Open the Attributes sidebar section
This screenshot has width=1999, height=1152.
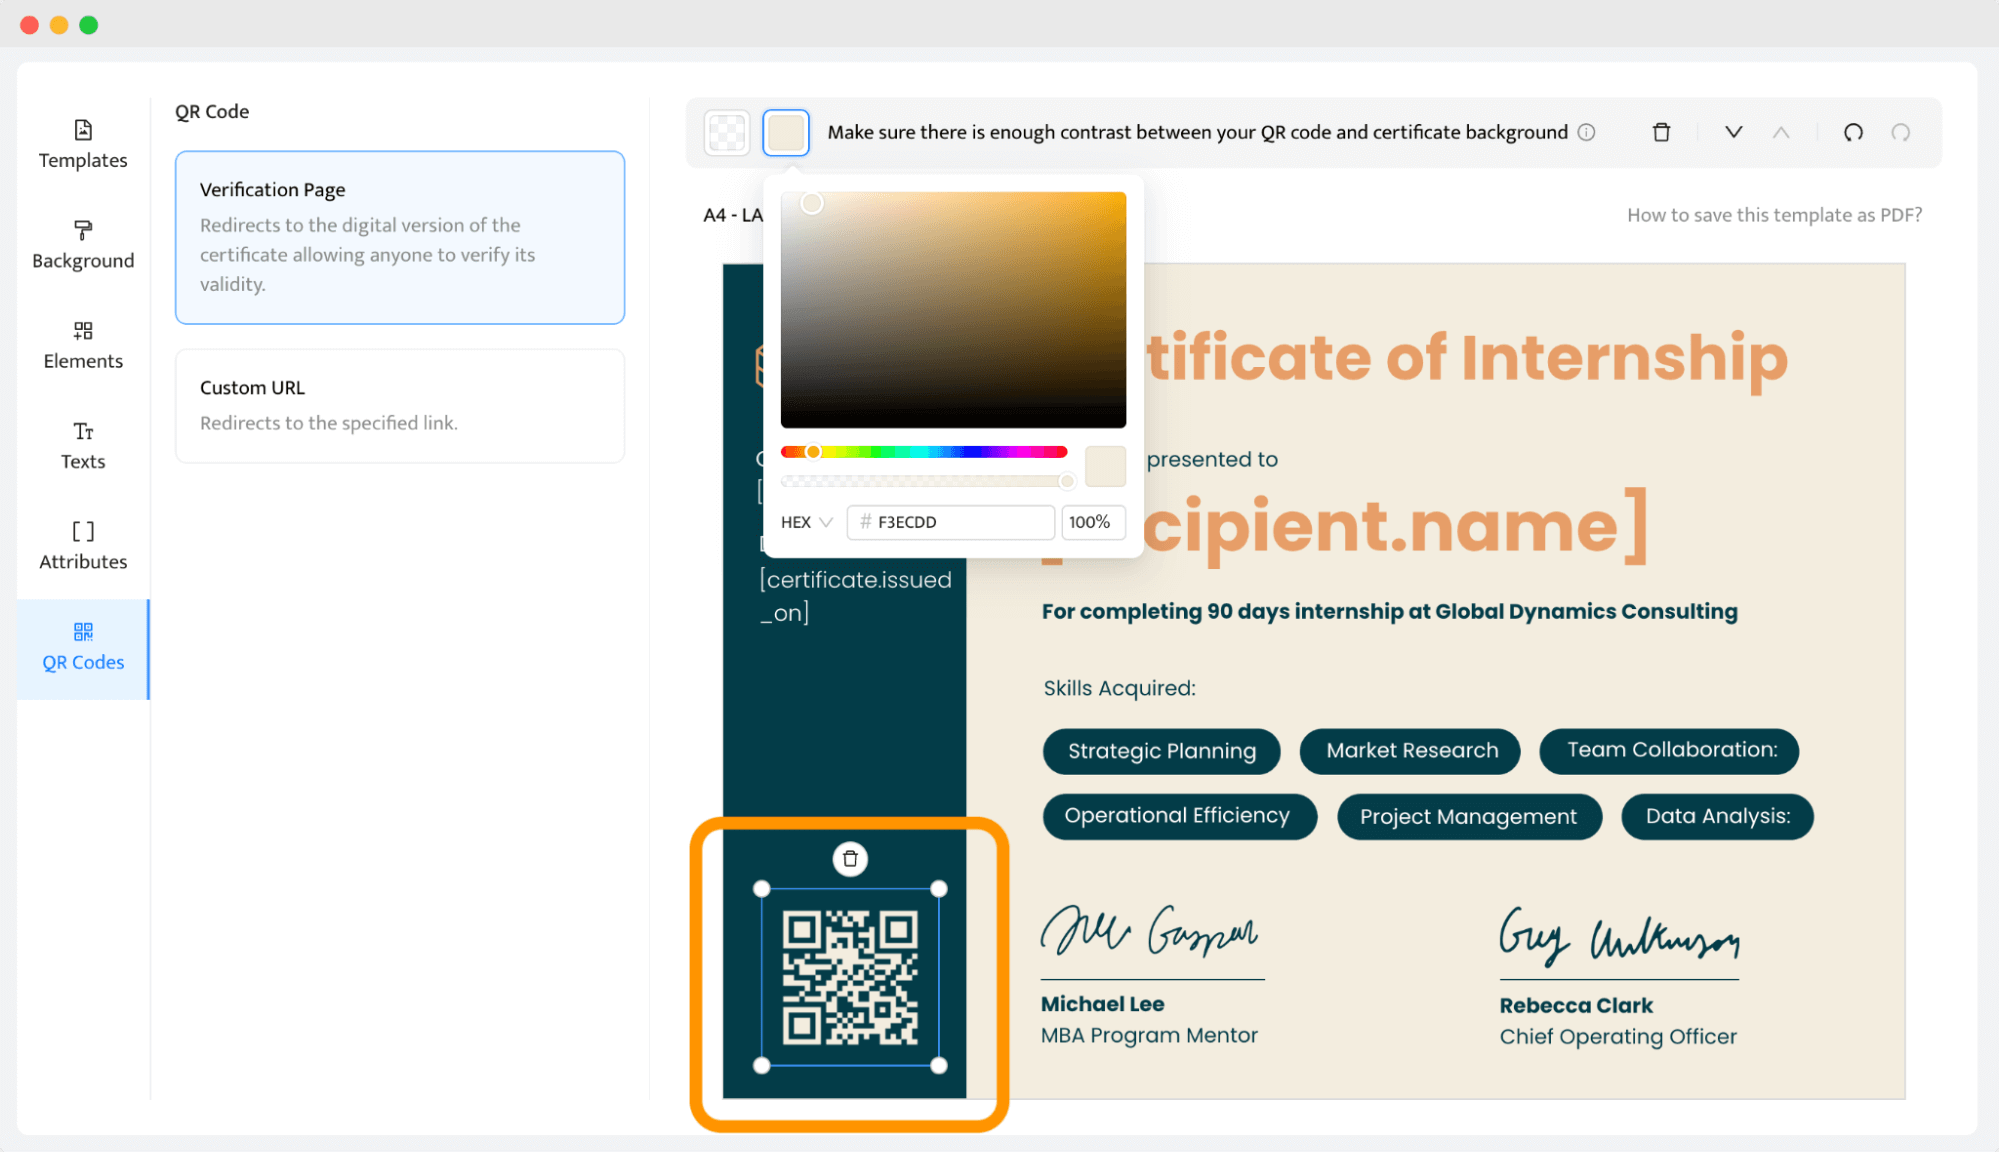[83, 546]
